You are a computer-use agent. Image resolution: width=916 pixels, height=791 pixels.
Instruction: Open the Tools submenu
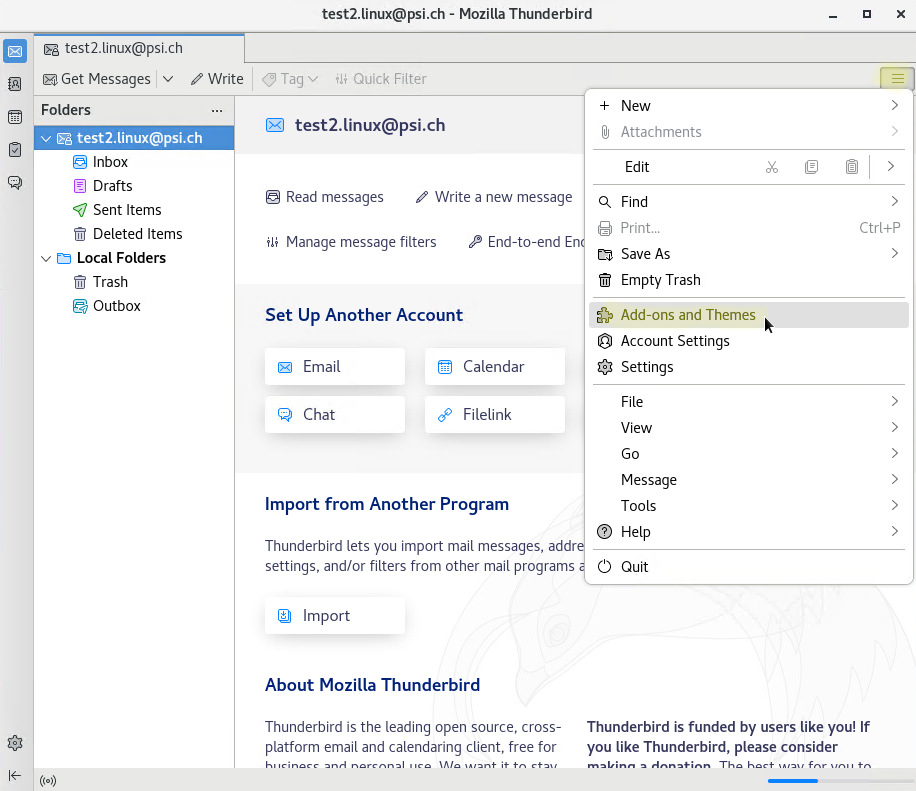click(x=749, y=505)
